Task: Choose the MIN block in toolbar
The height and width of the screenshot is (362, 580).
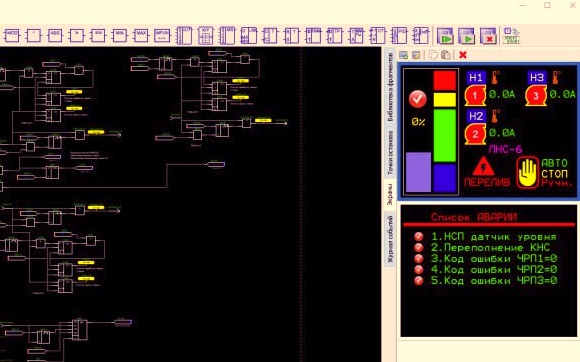Action: tap(119, 35)
